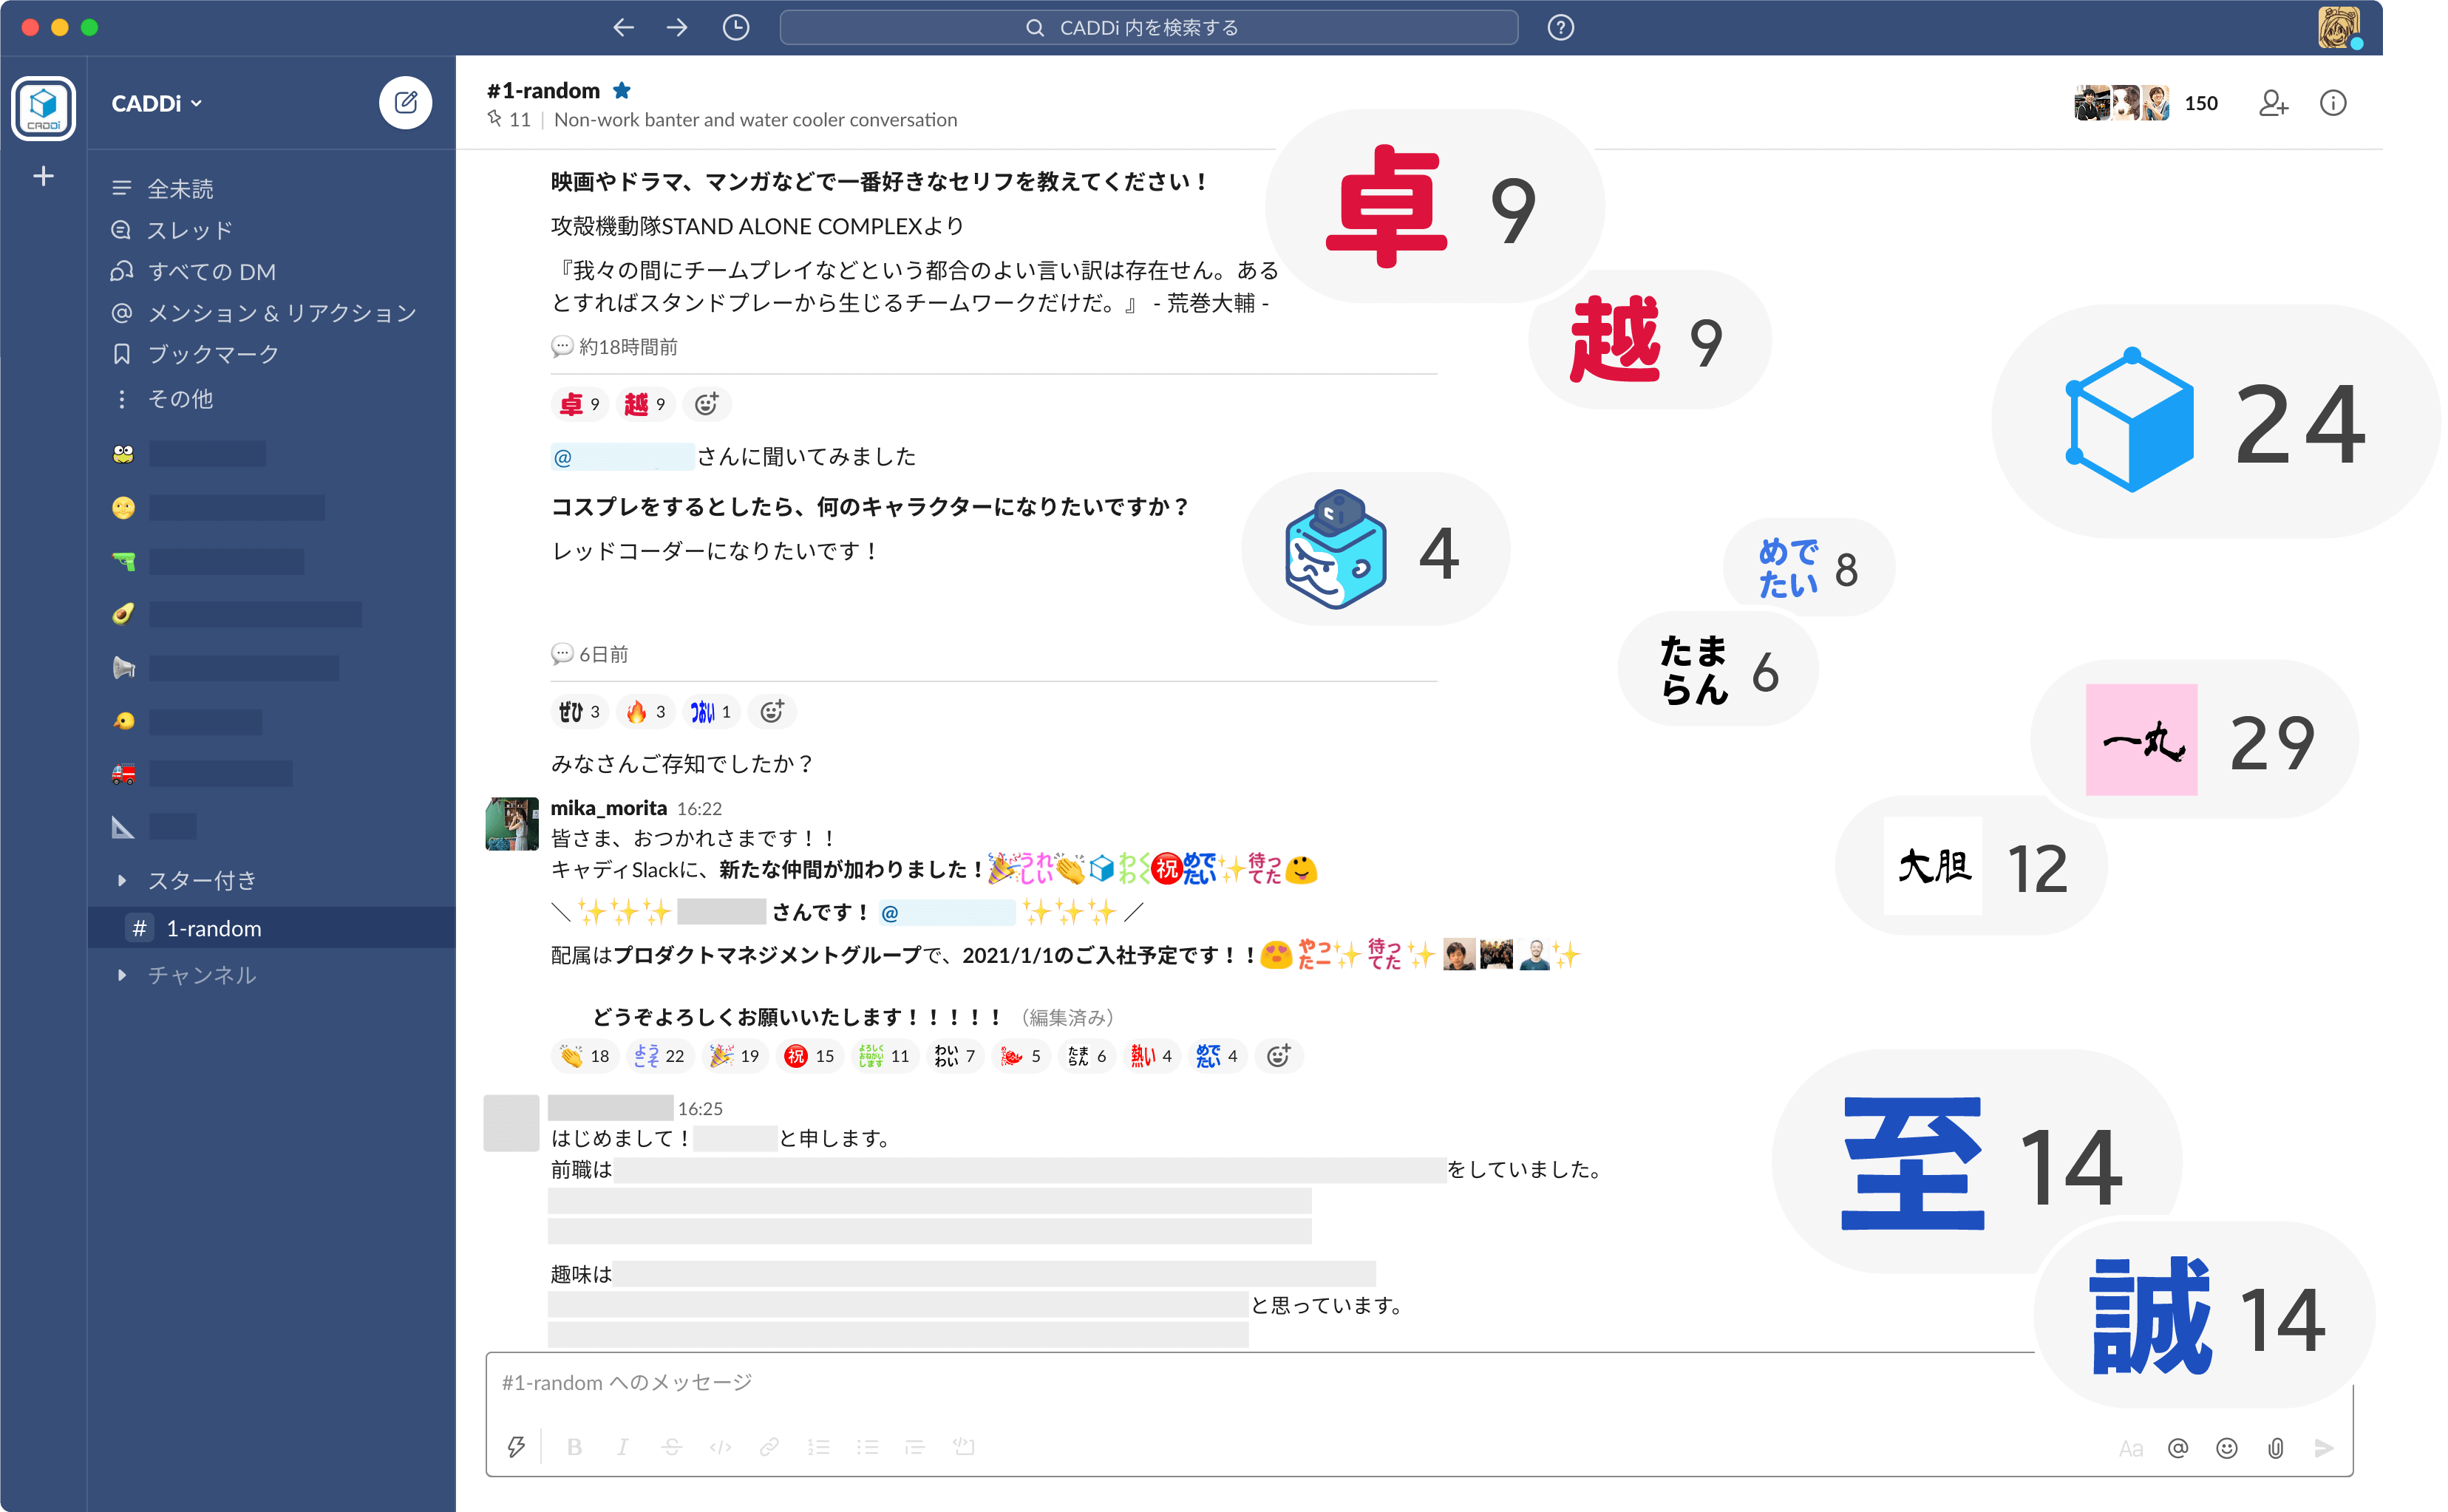Open the user profile avatar menu
The height and width of the screenshot is (1512, 2448).
pyautogui.click(x=2339, y=28)
